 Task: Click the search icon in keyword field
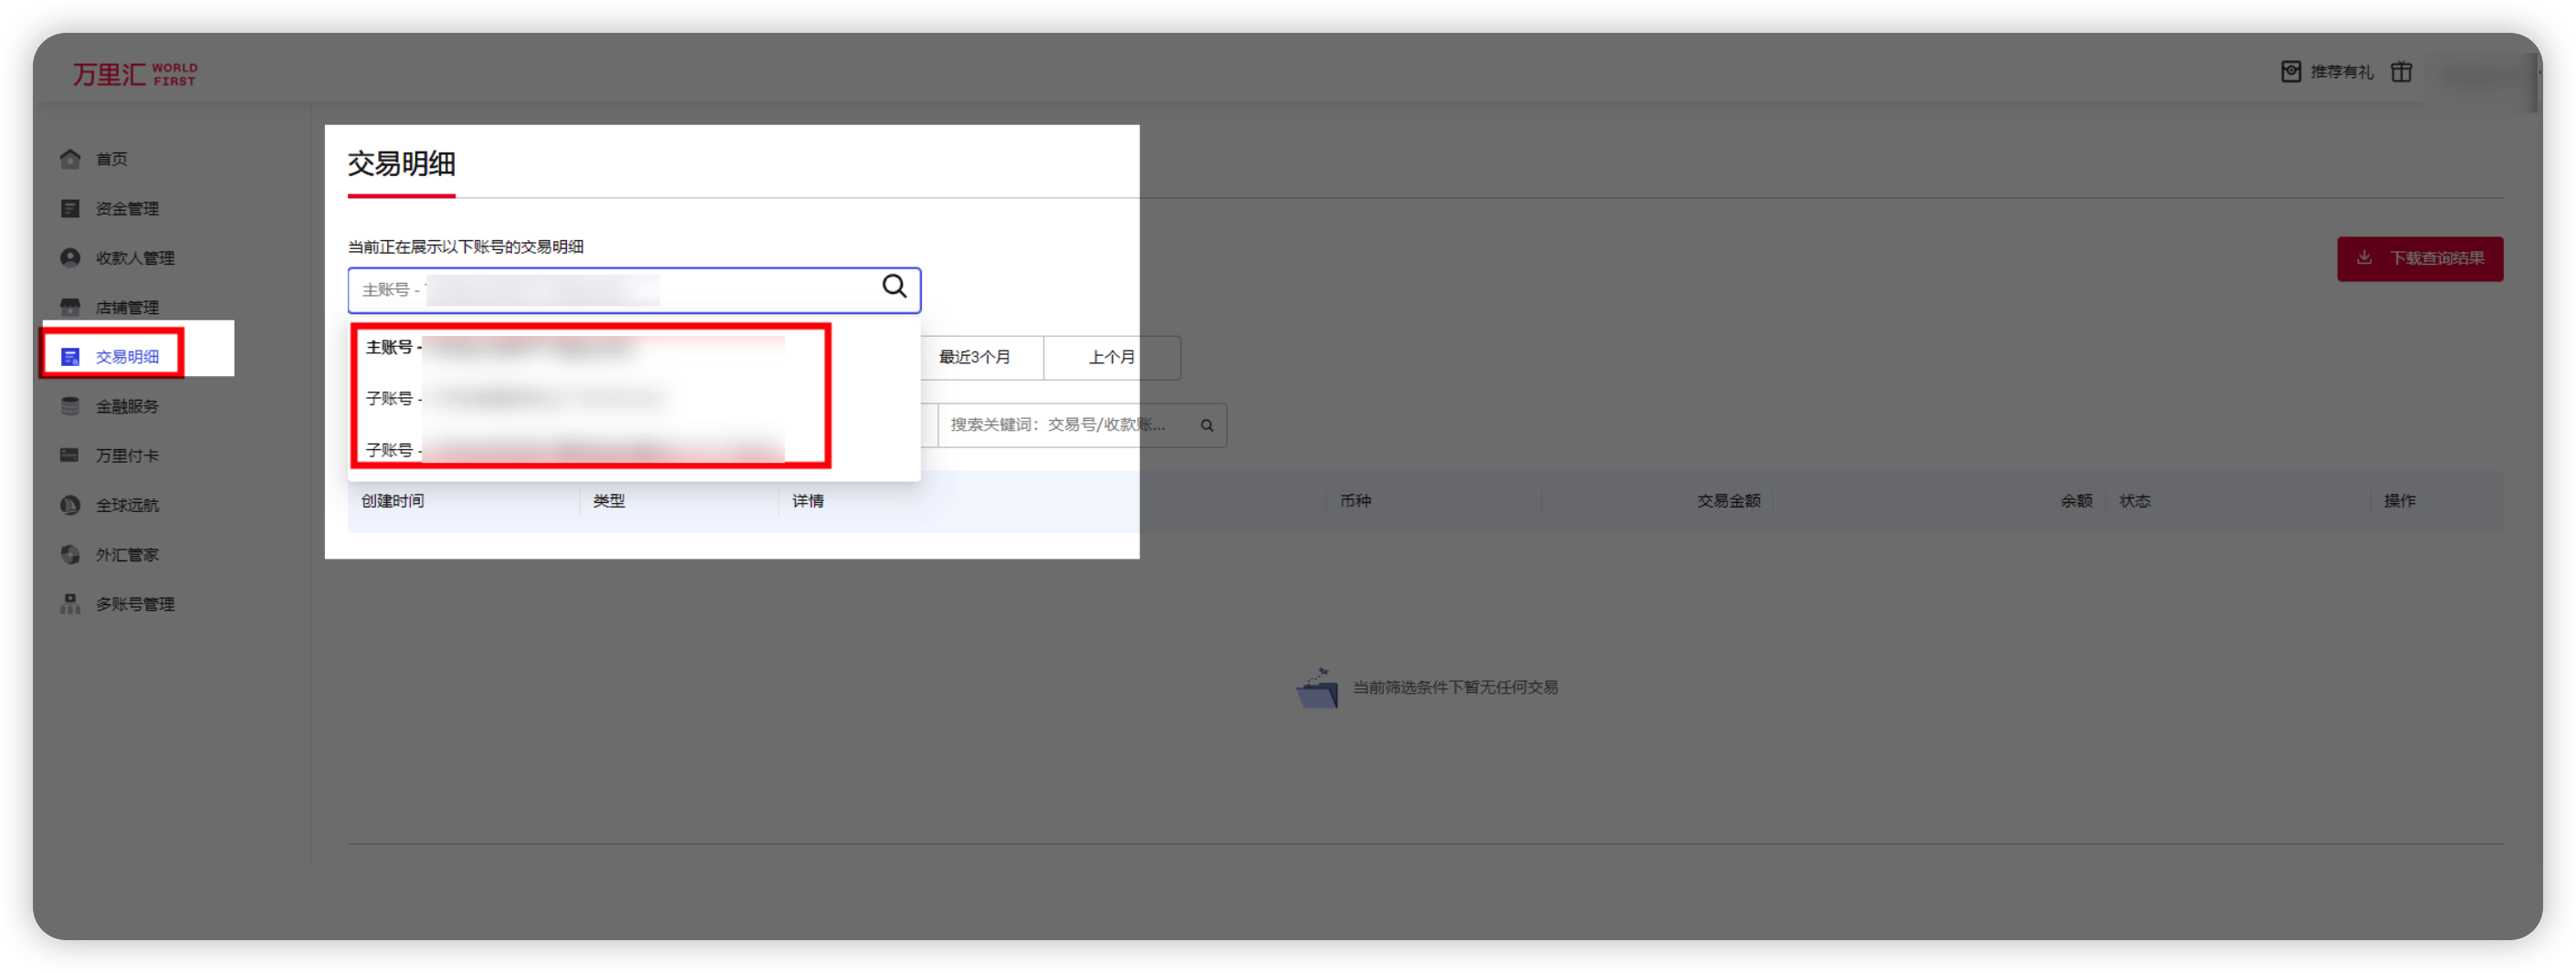(x=1207, y=425)
